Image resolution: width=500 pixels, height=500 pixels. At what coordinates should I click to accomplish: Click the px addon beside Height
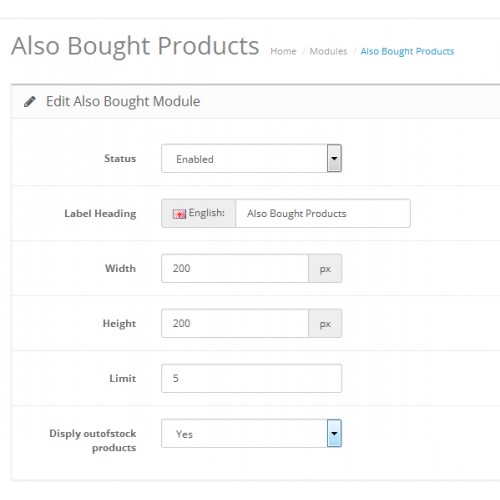(325, 323)
